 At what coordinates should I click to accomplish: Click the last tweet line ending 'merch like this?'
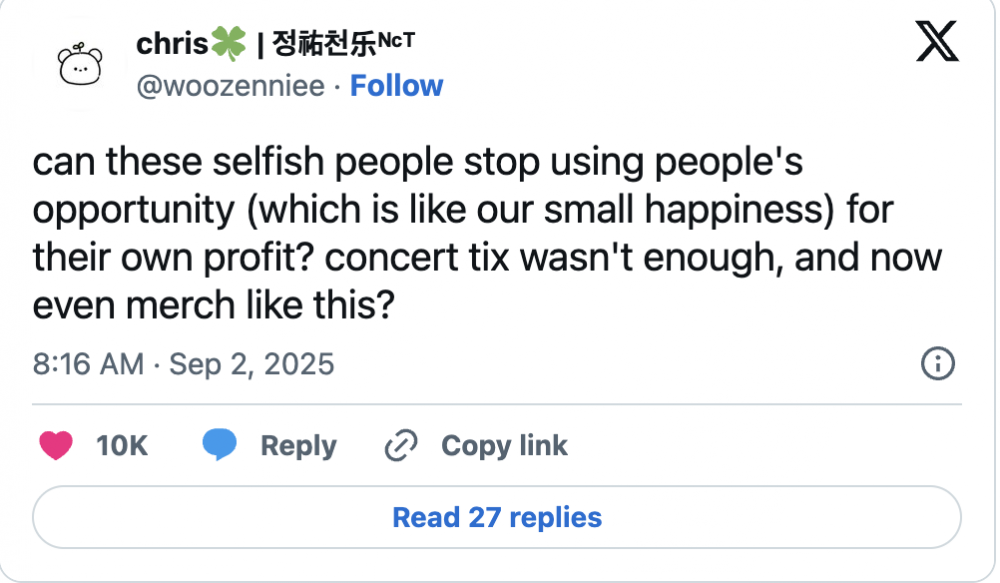click(214, 305)
